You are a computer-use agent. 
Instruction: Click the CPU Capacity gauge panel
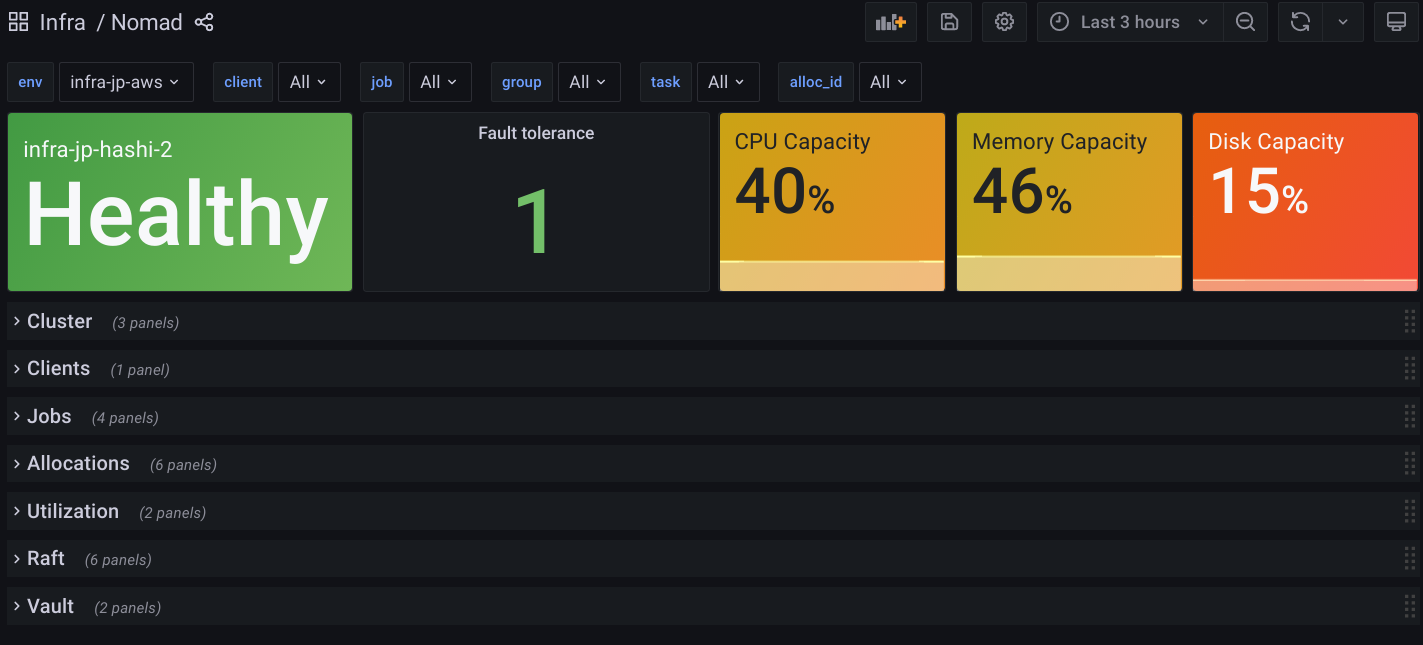(832, 201)
